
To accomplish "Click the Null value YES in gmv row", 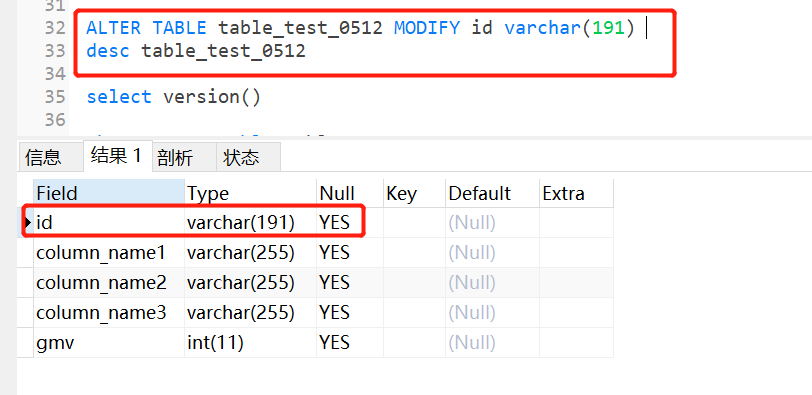I will coord(350,343).
